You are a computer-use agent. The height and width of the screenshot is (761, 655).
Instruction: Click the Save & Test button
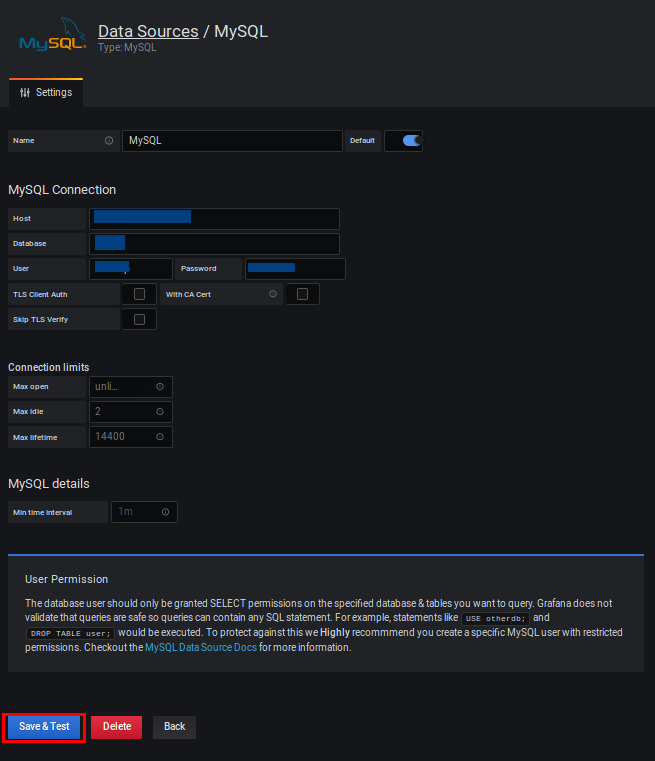(44, 727)
